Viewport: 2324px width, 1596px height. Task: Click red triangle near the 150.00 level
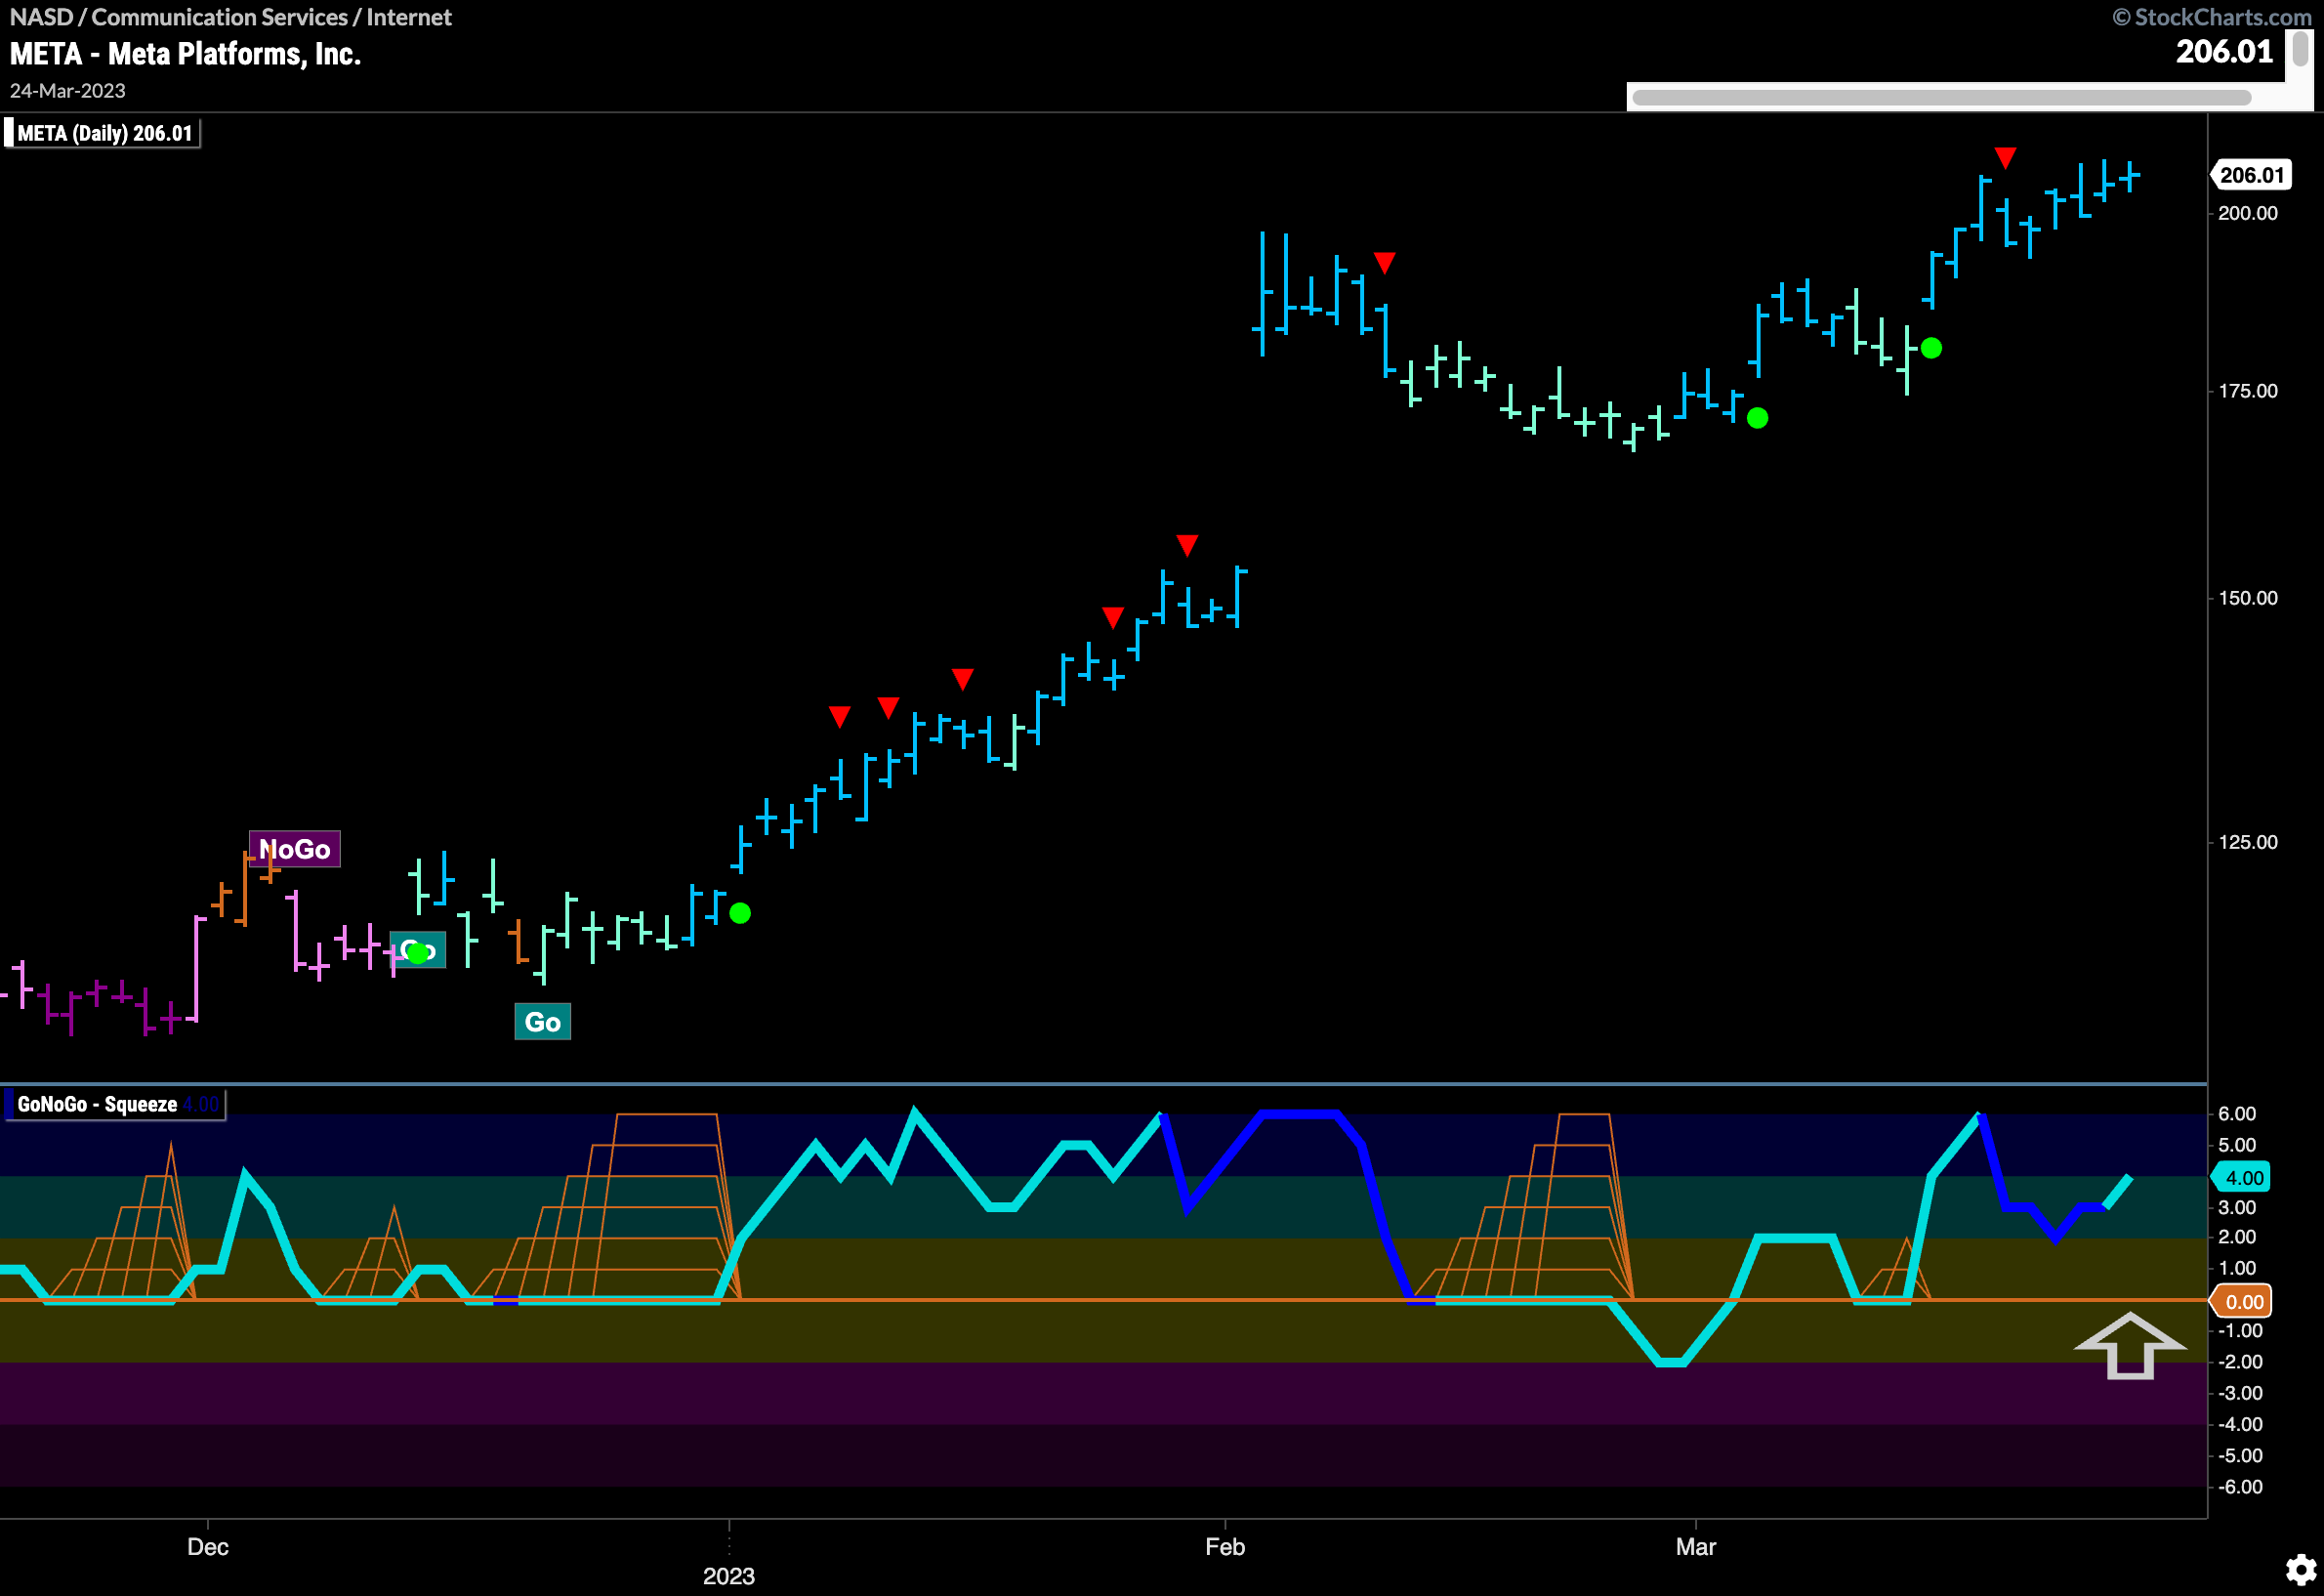1187,545
